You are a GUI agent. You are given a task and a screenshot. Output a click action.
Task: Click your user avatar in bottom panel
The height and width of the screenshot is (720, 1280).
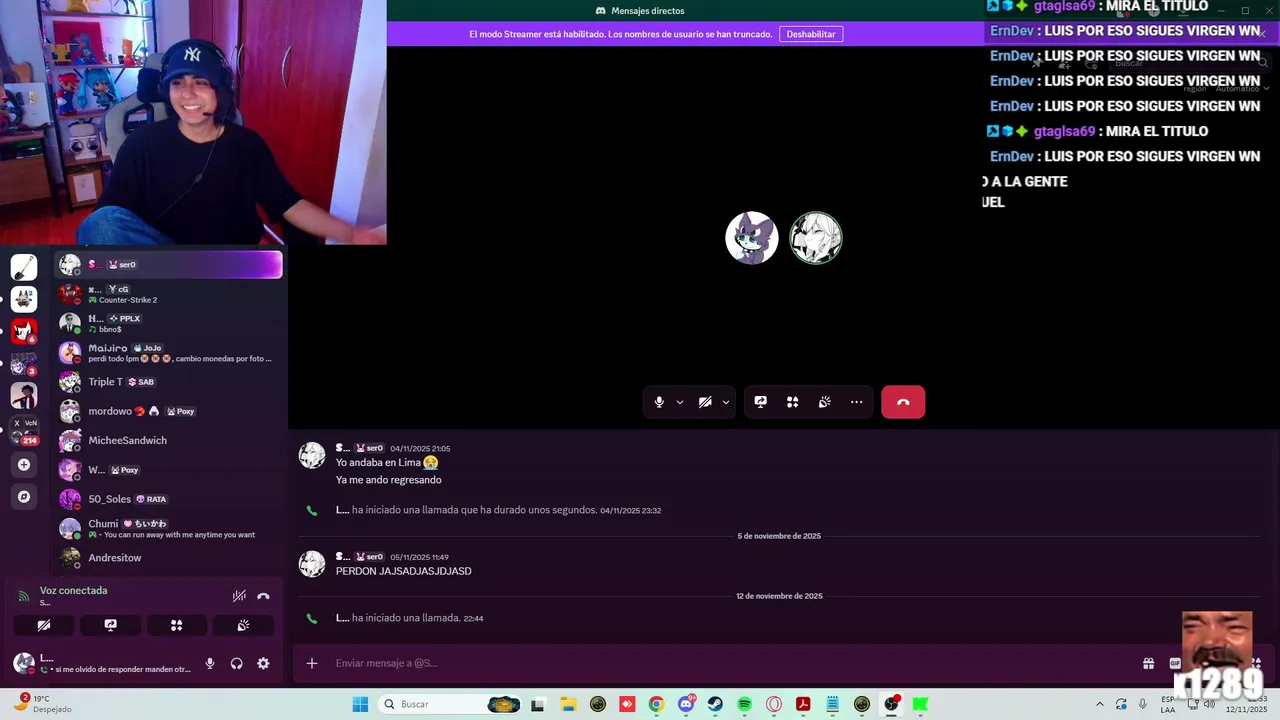(x=24, y=663)
